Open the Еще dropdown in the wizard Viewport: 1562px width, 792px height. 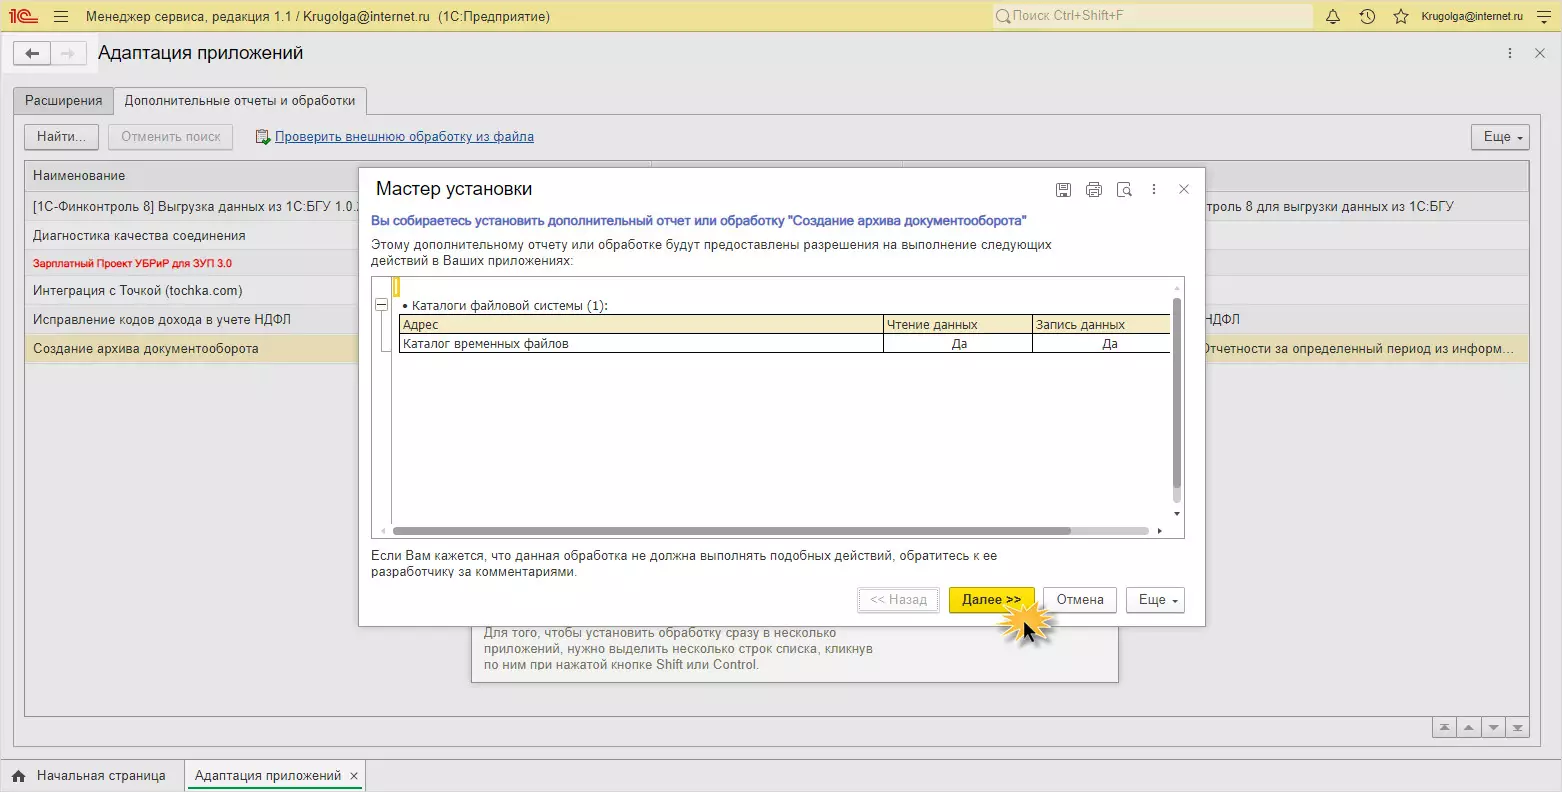[x=1155, y=600]
